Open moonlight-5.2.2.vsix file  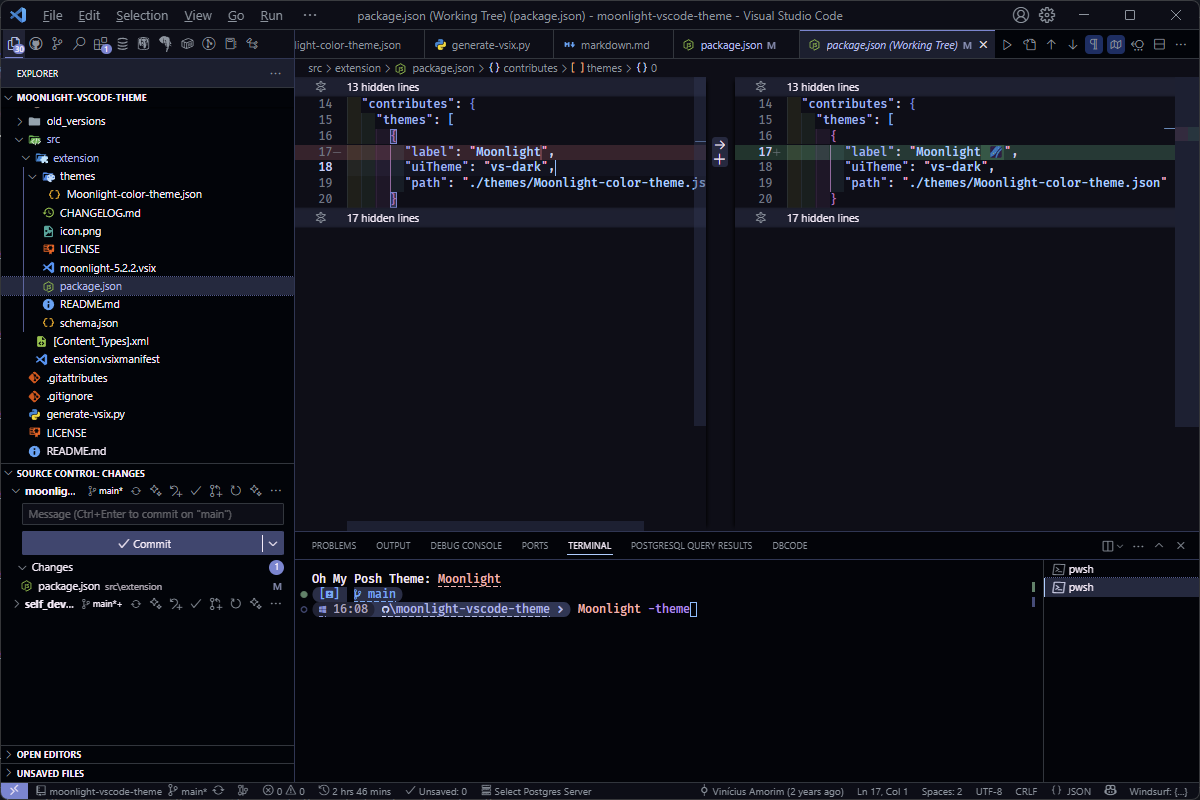click(108, 268)
